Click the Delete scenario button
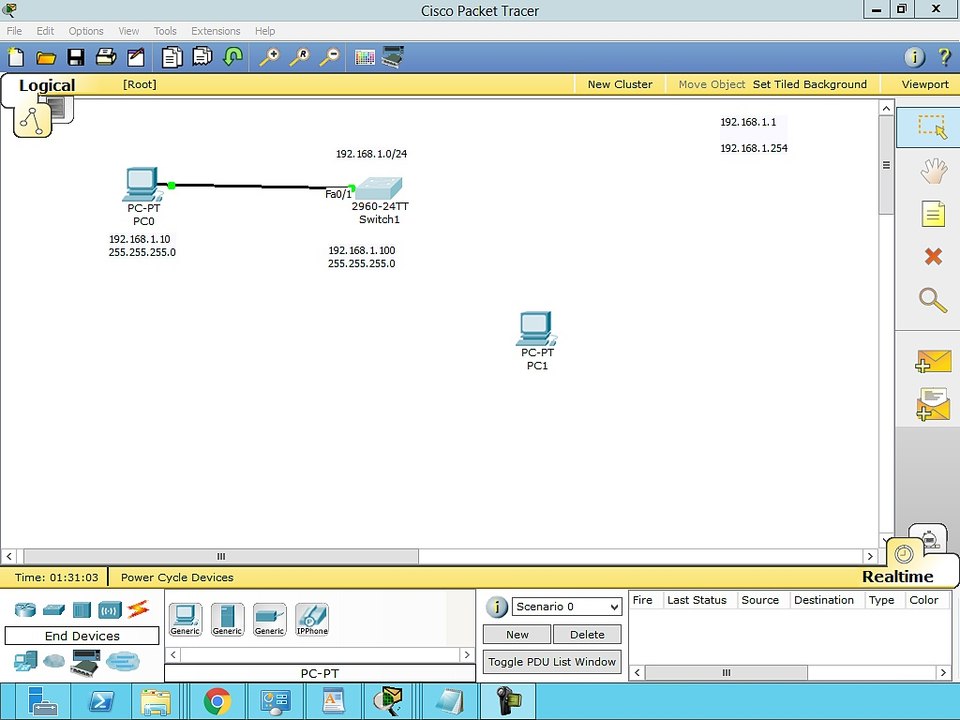The width and height of the screenshot is (960, 720). coord(587,634)
